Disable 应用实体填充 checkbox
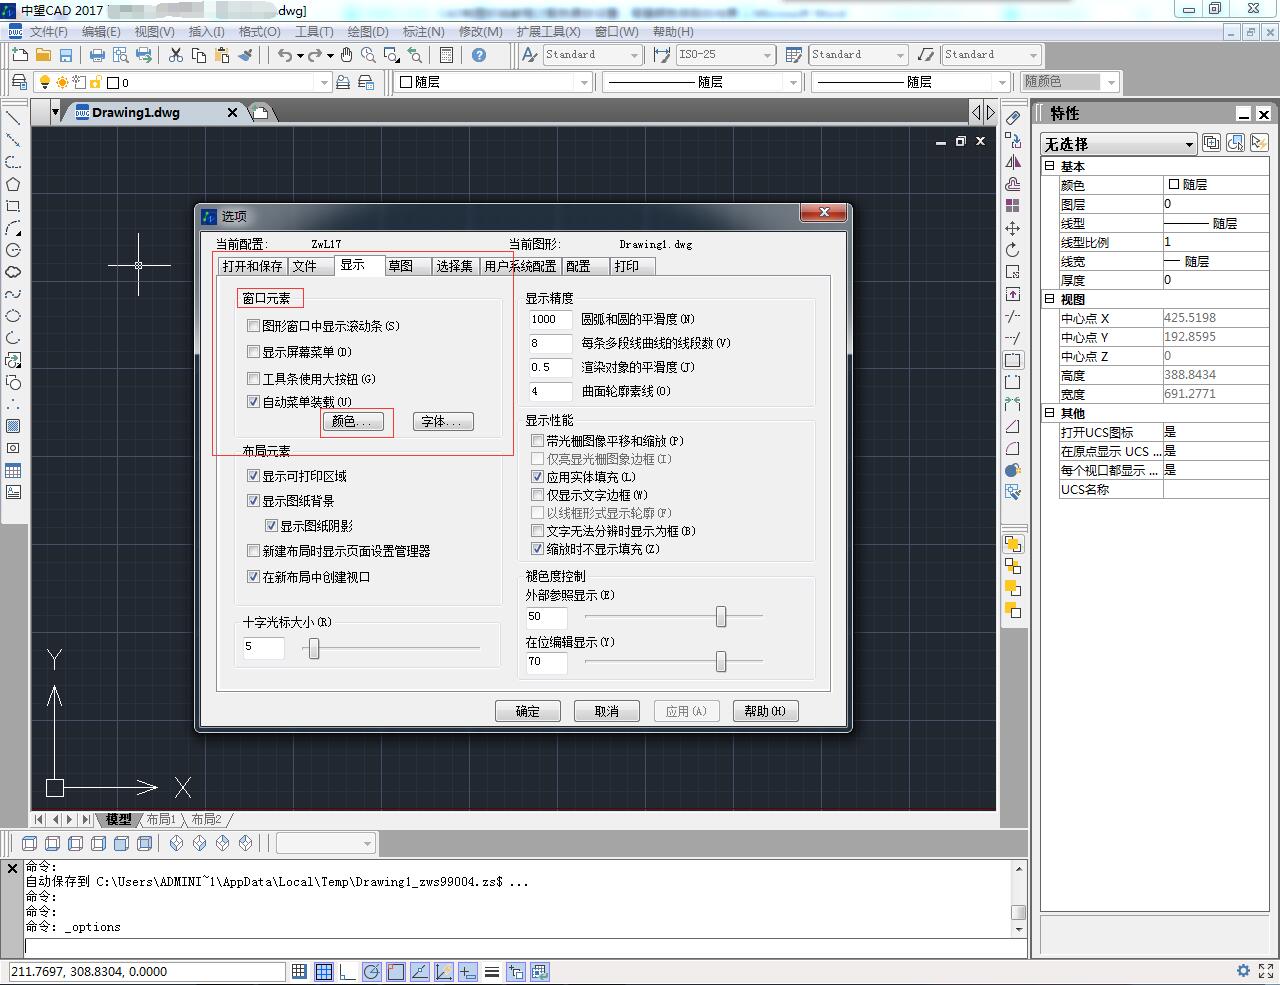This screenshot has width=1280, height=985. click(538, 477)
